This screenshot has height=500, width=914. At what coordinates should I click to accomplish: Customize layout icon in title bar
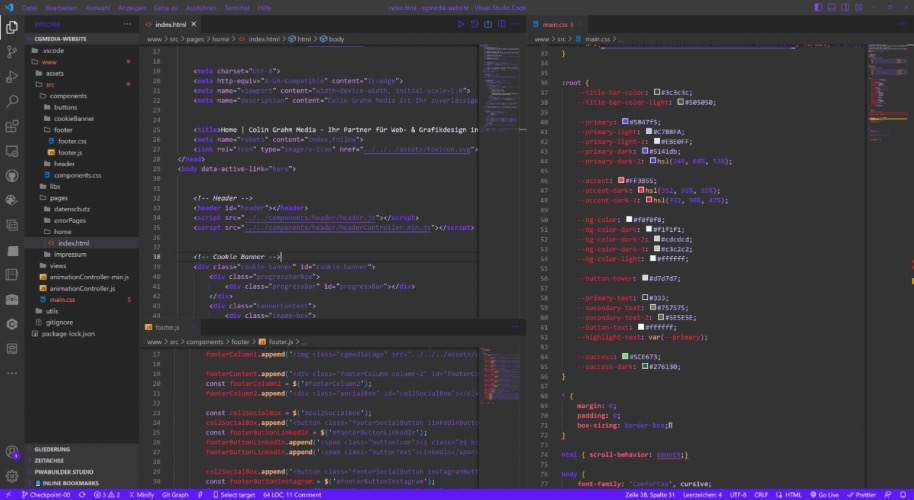click(859, 8)
